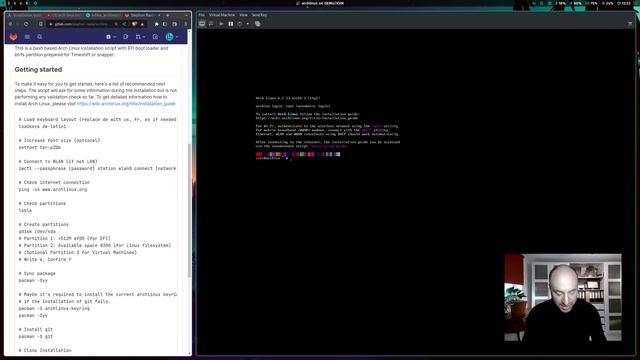Reload the GitLab page
Viewport: 640px width, 360px height.
[26, 24]
